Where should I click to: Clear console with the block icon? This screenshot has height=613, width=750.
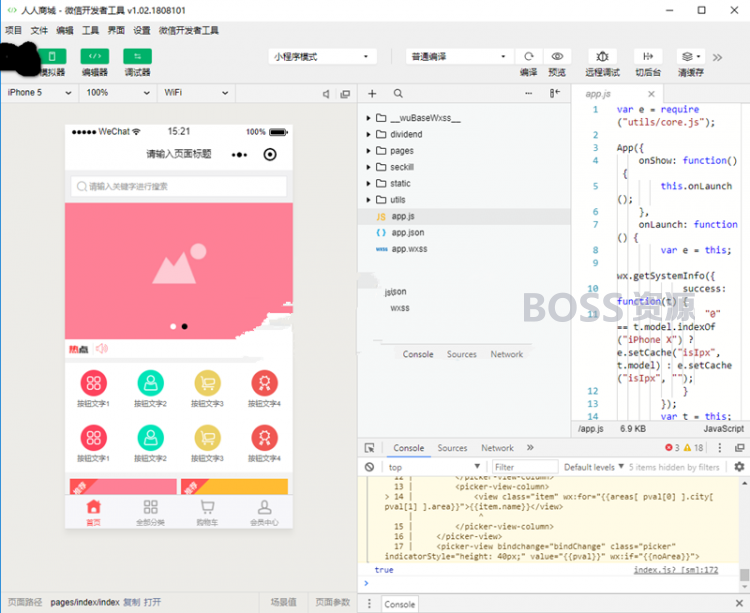coord(369,467)
